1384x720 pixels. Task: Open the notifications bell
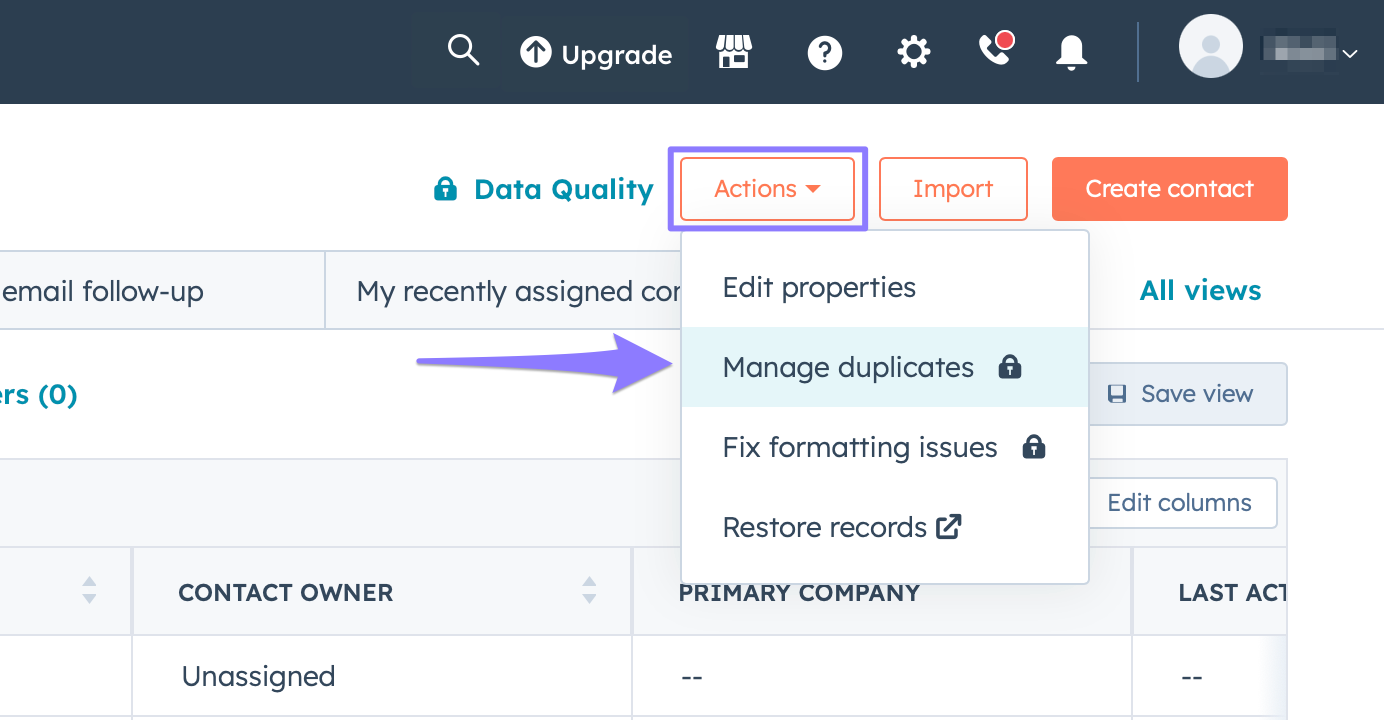coord(1070,52)
